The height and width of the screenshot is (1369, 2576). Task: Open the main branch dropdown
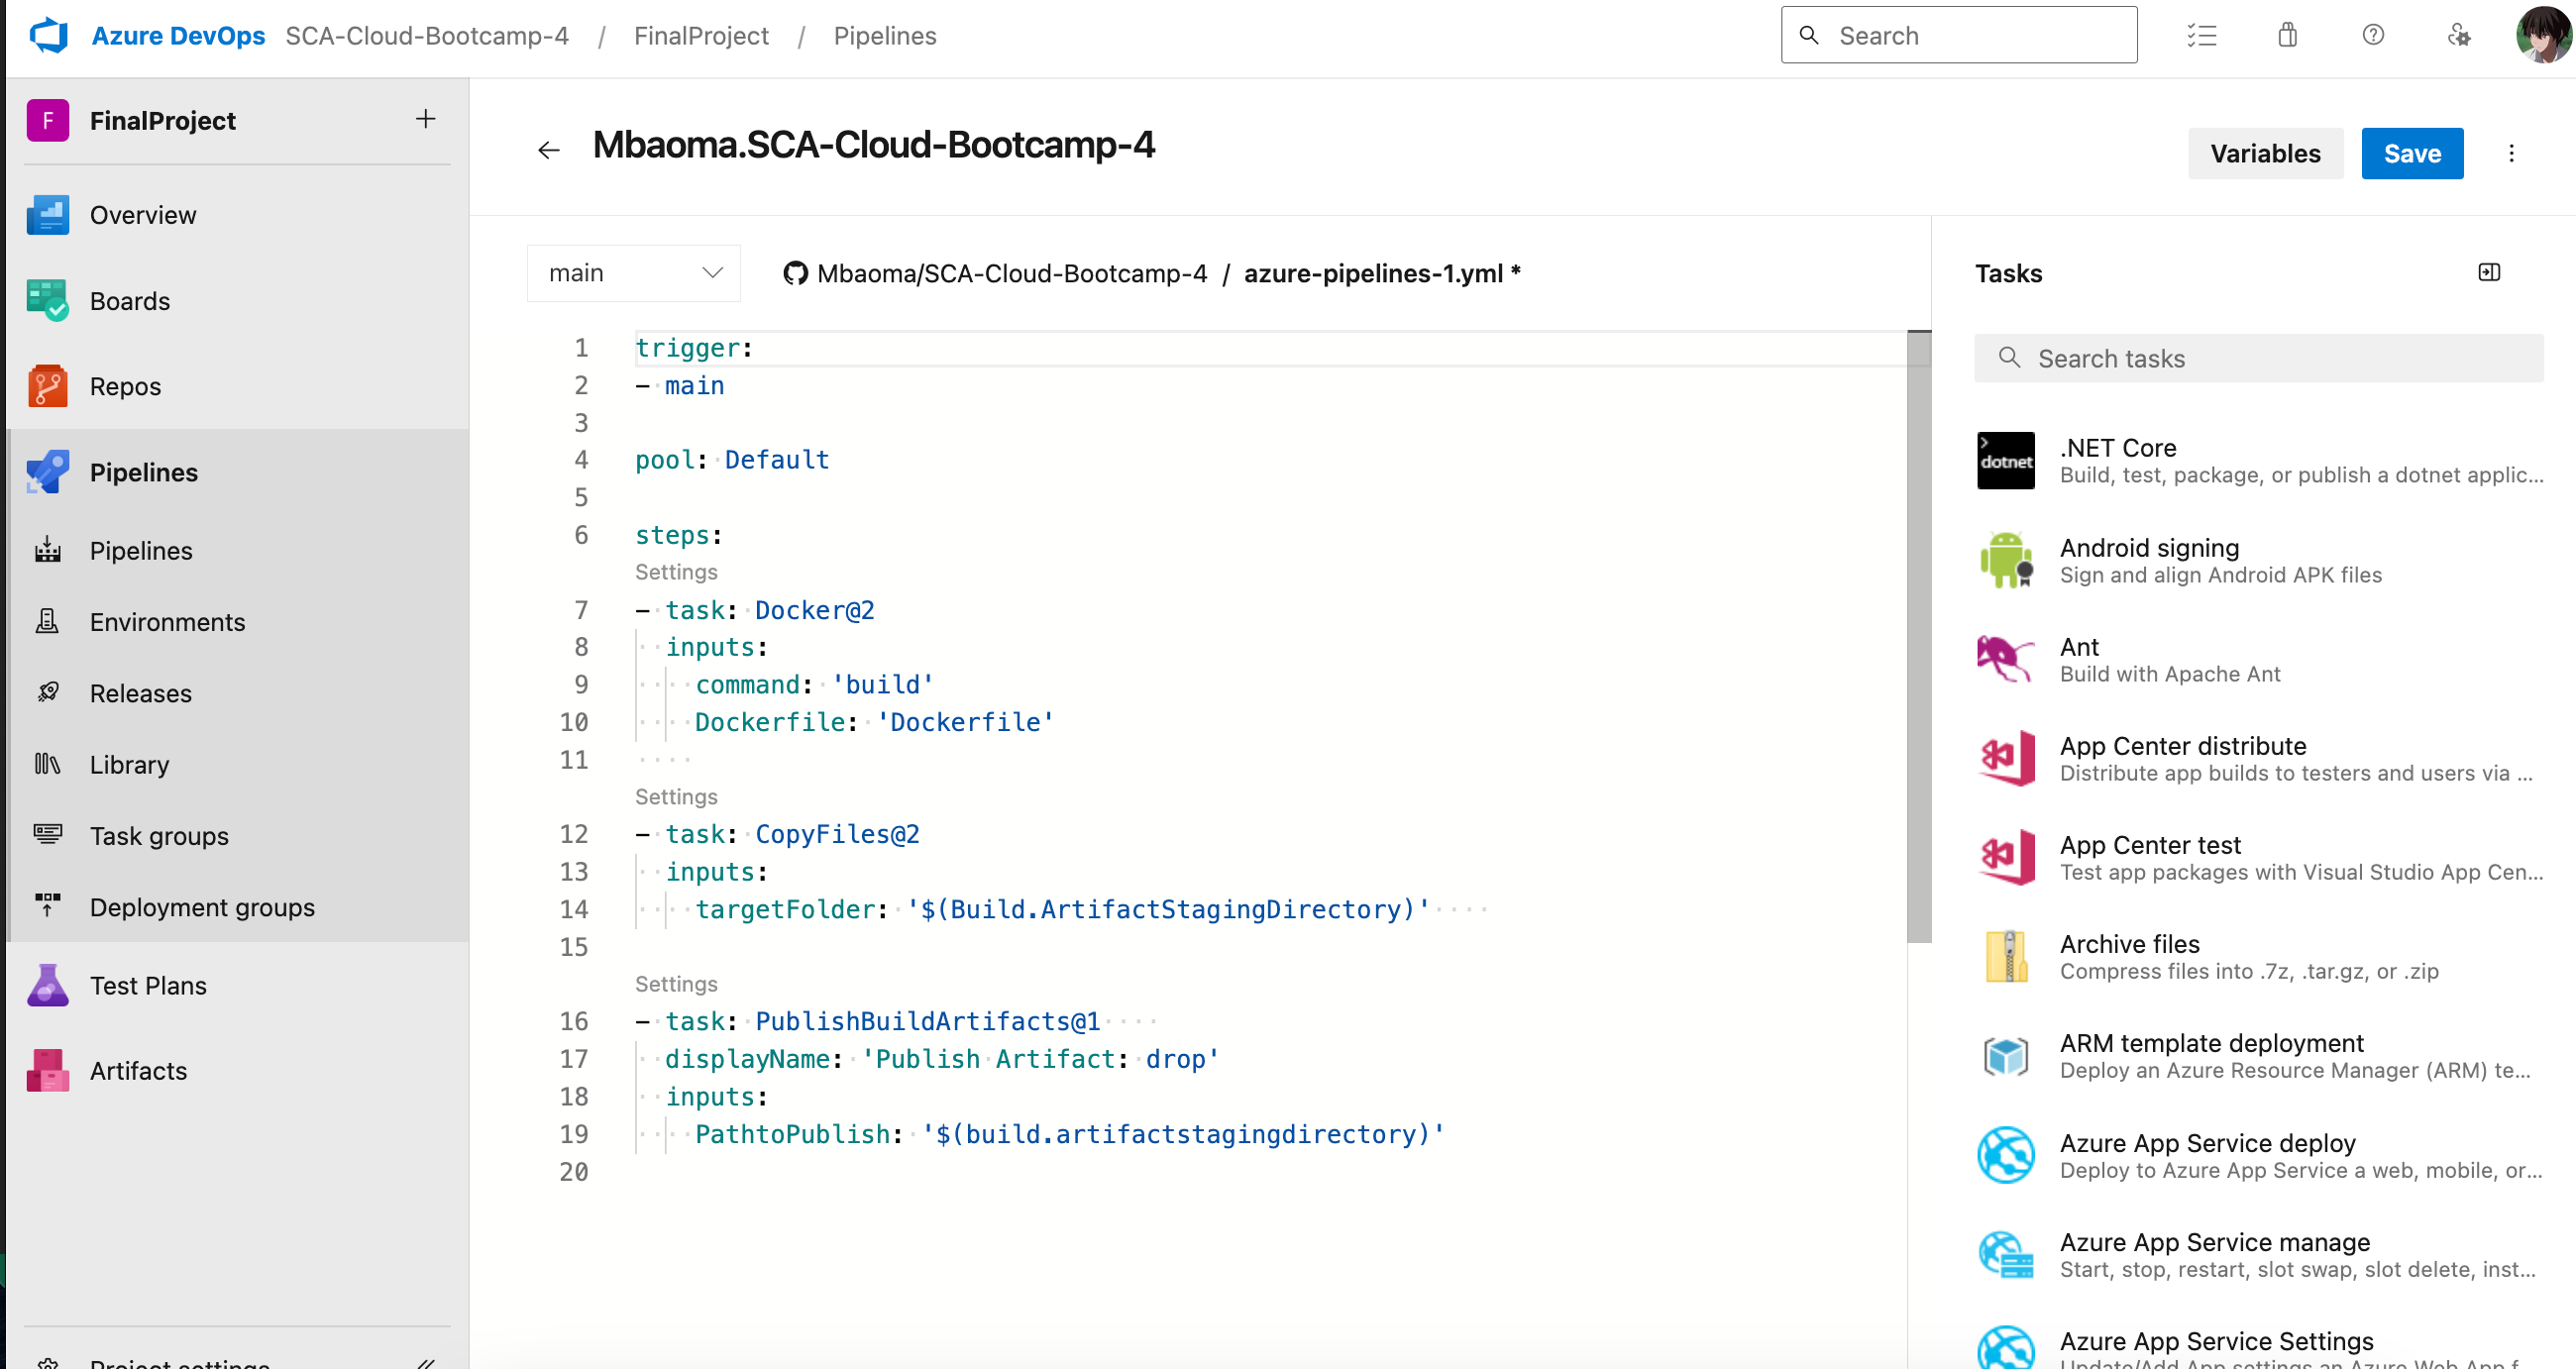633,272
